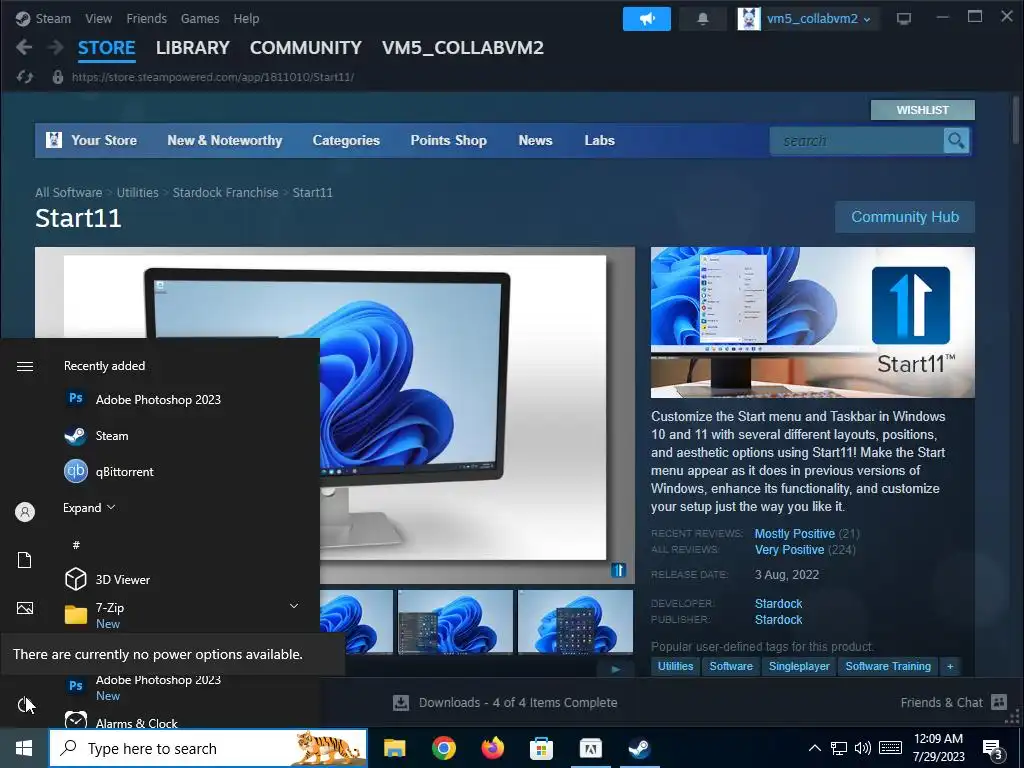This screenshot has height=768, width=1024.
Task: Open 3D Viewer from the Start menu
Action: (108, 579)
